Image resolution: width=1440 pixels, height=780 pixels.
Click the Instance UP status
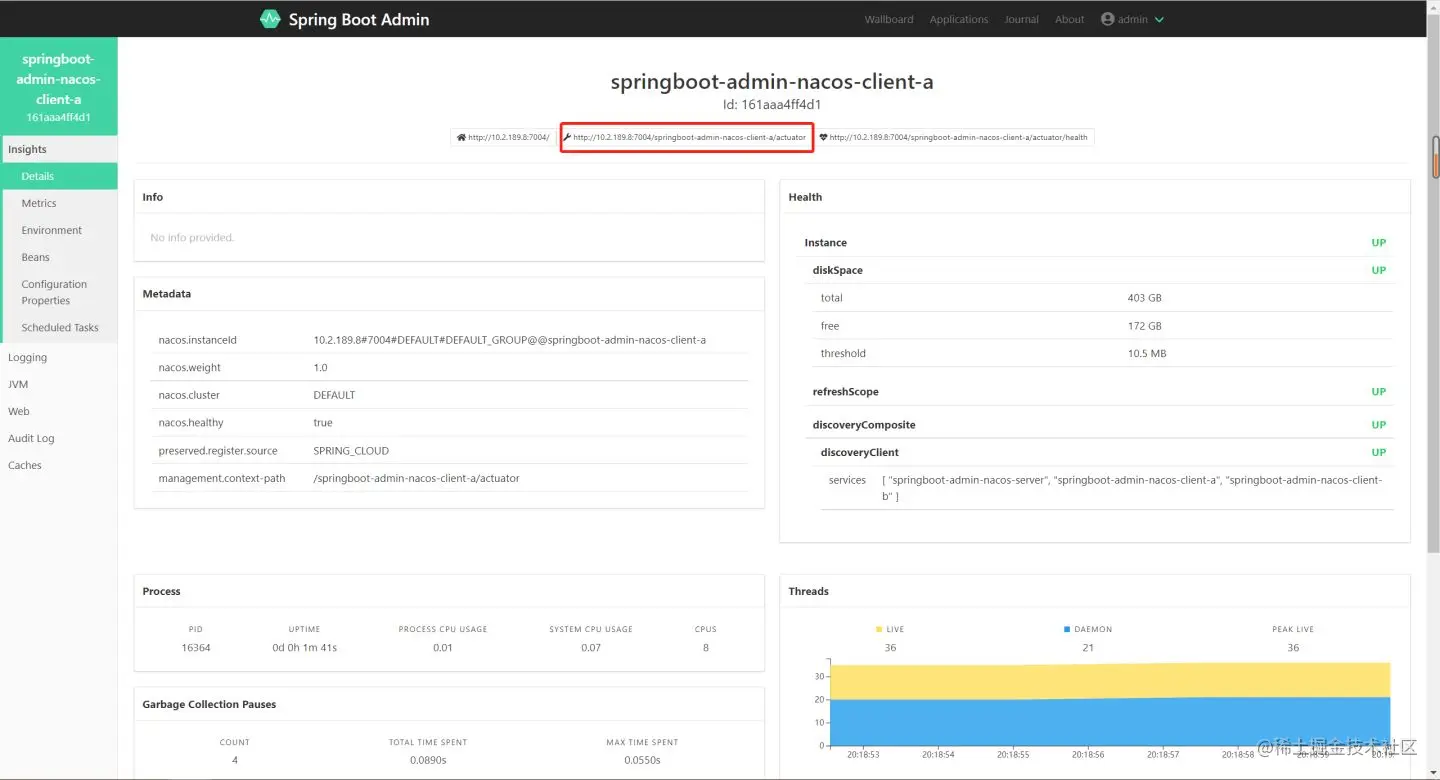tap(1378, 243)
